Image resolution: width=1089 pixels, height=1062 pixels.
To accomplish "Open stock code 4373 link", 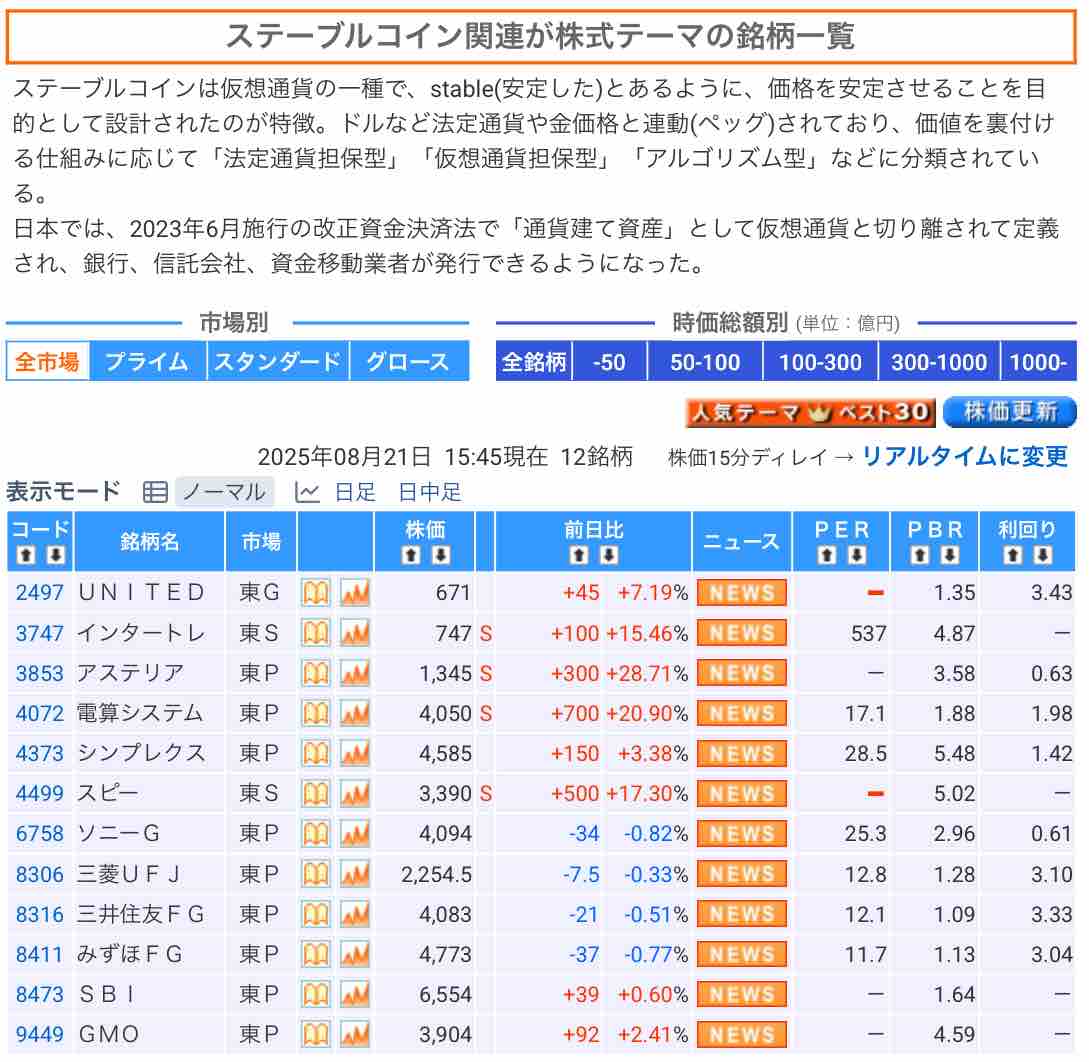I will point(40,754).
